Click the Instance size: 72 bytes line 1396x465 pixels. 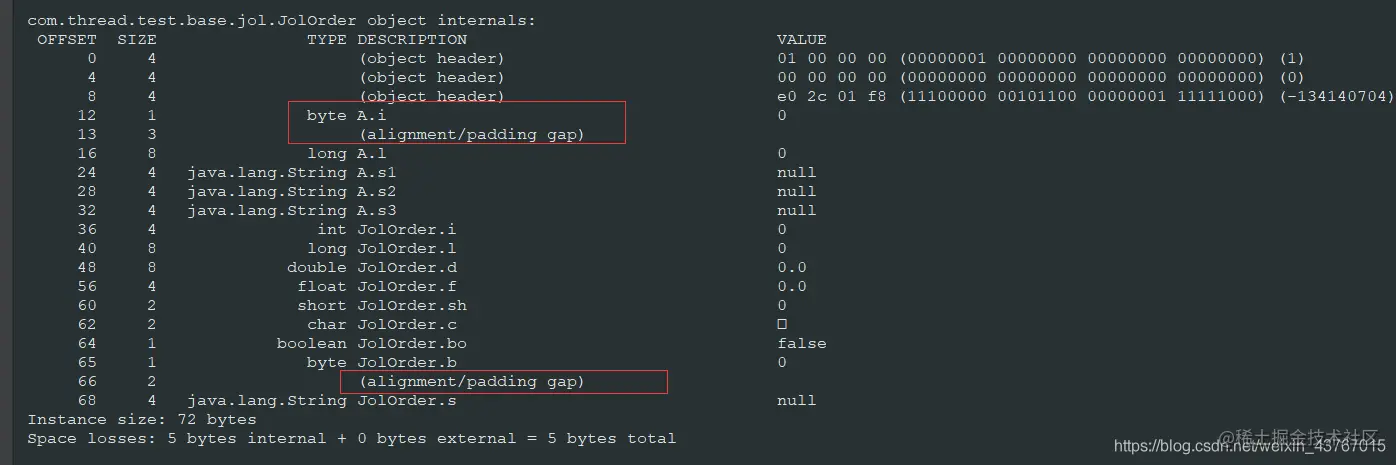(x=142, y=420)
